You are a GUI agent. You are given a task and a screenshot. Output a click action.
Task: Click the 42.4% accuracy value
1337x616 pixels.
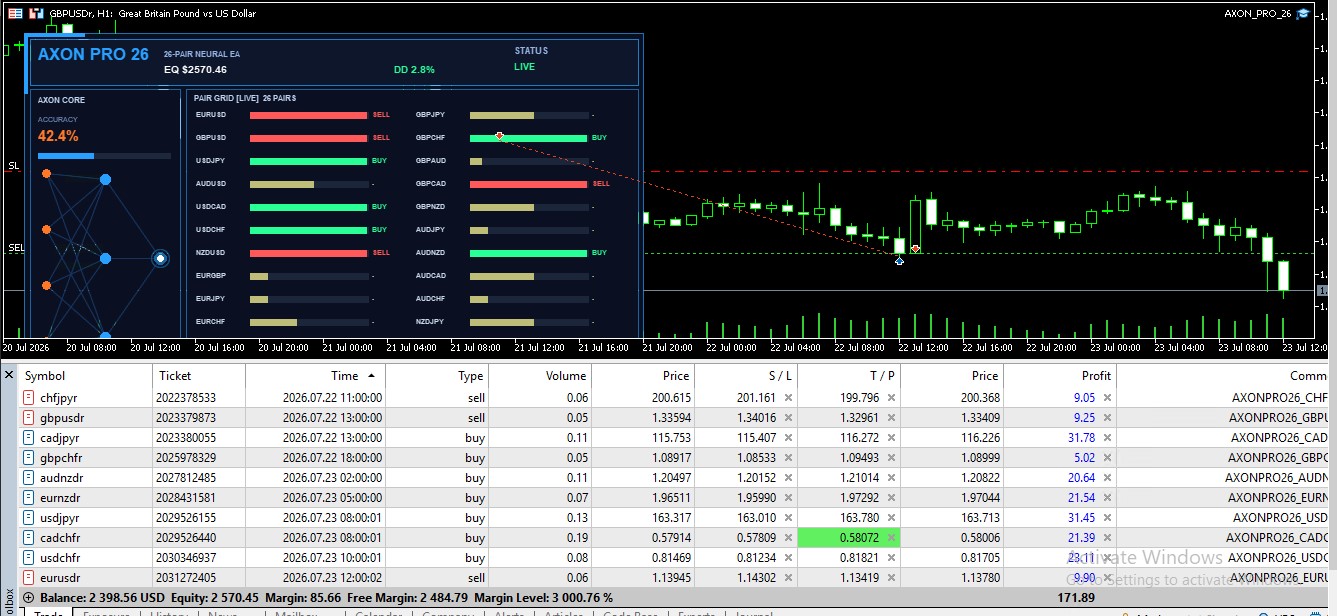point(58,136)
